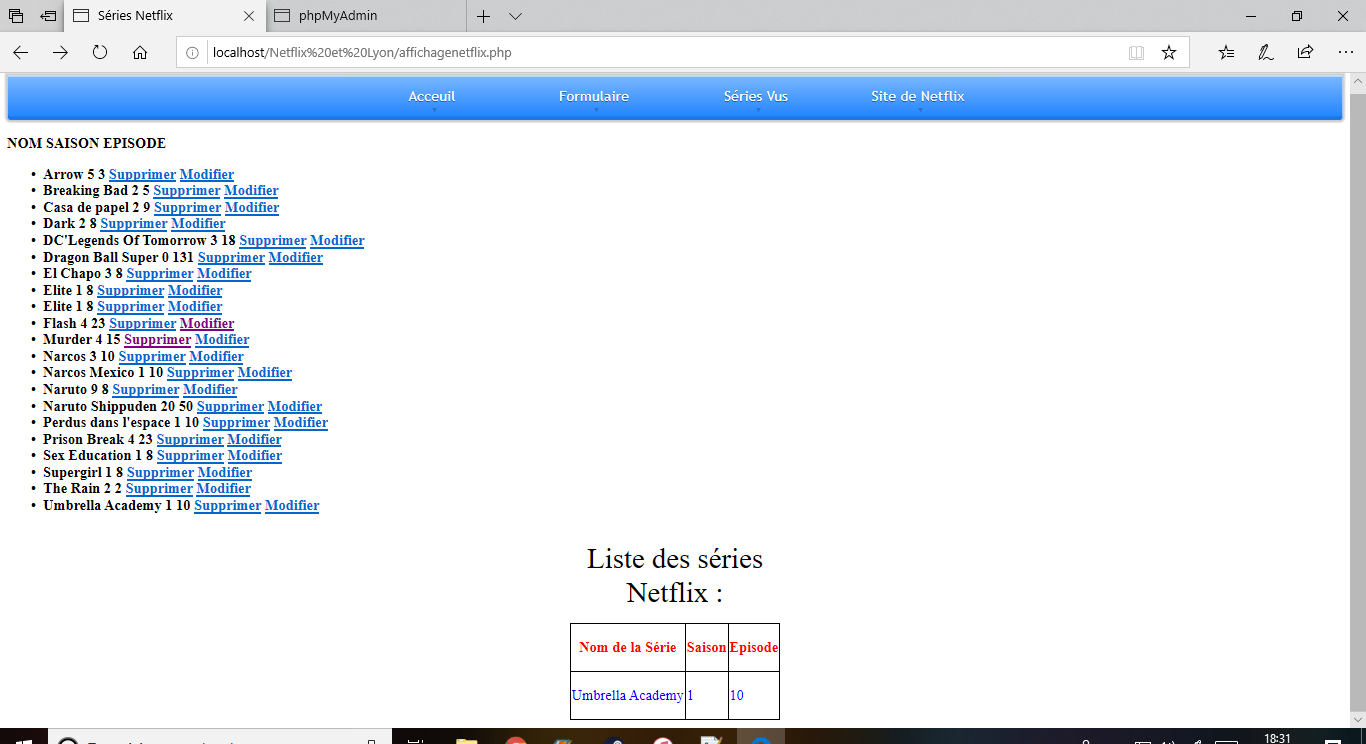Edit Murder via Modifier link
Viewport: 1366px width, 744px height.
[x=222, y=340]
